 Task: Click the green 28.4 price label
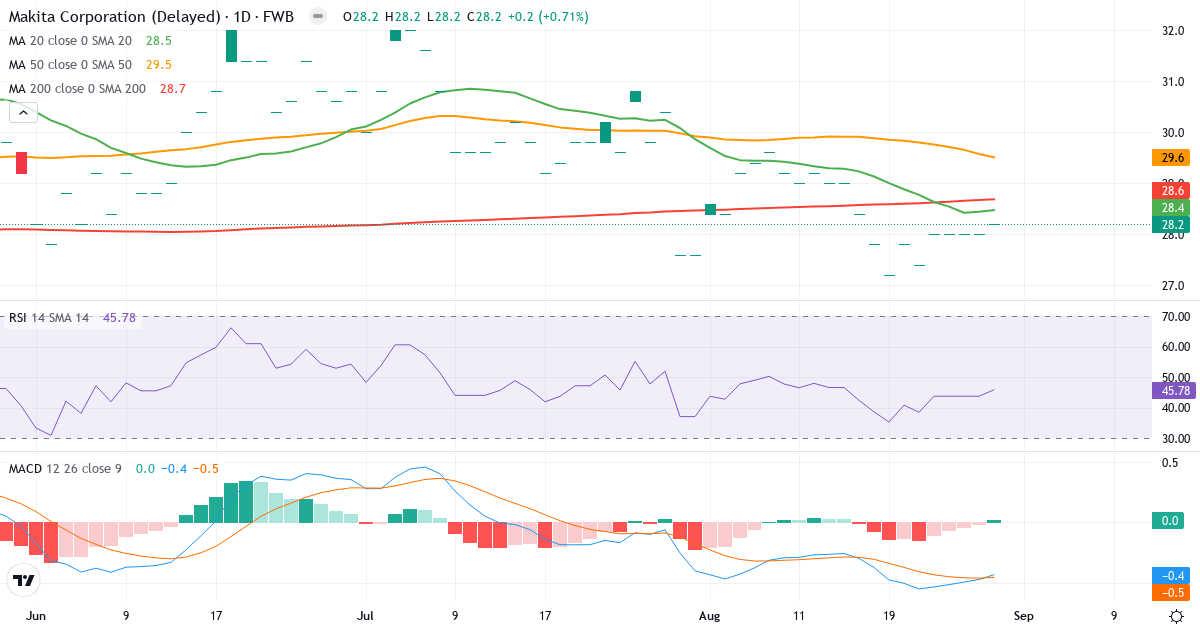coord(1169,208)
